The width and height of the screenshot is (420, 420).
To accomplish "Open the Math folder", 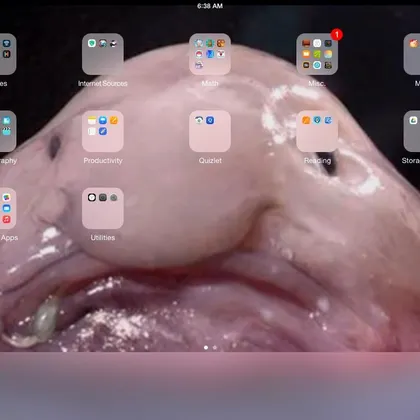I will pyautogui.click(x=210, y=54).
